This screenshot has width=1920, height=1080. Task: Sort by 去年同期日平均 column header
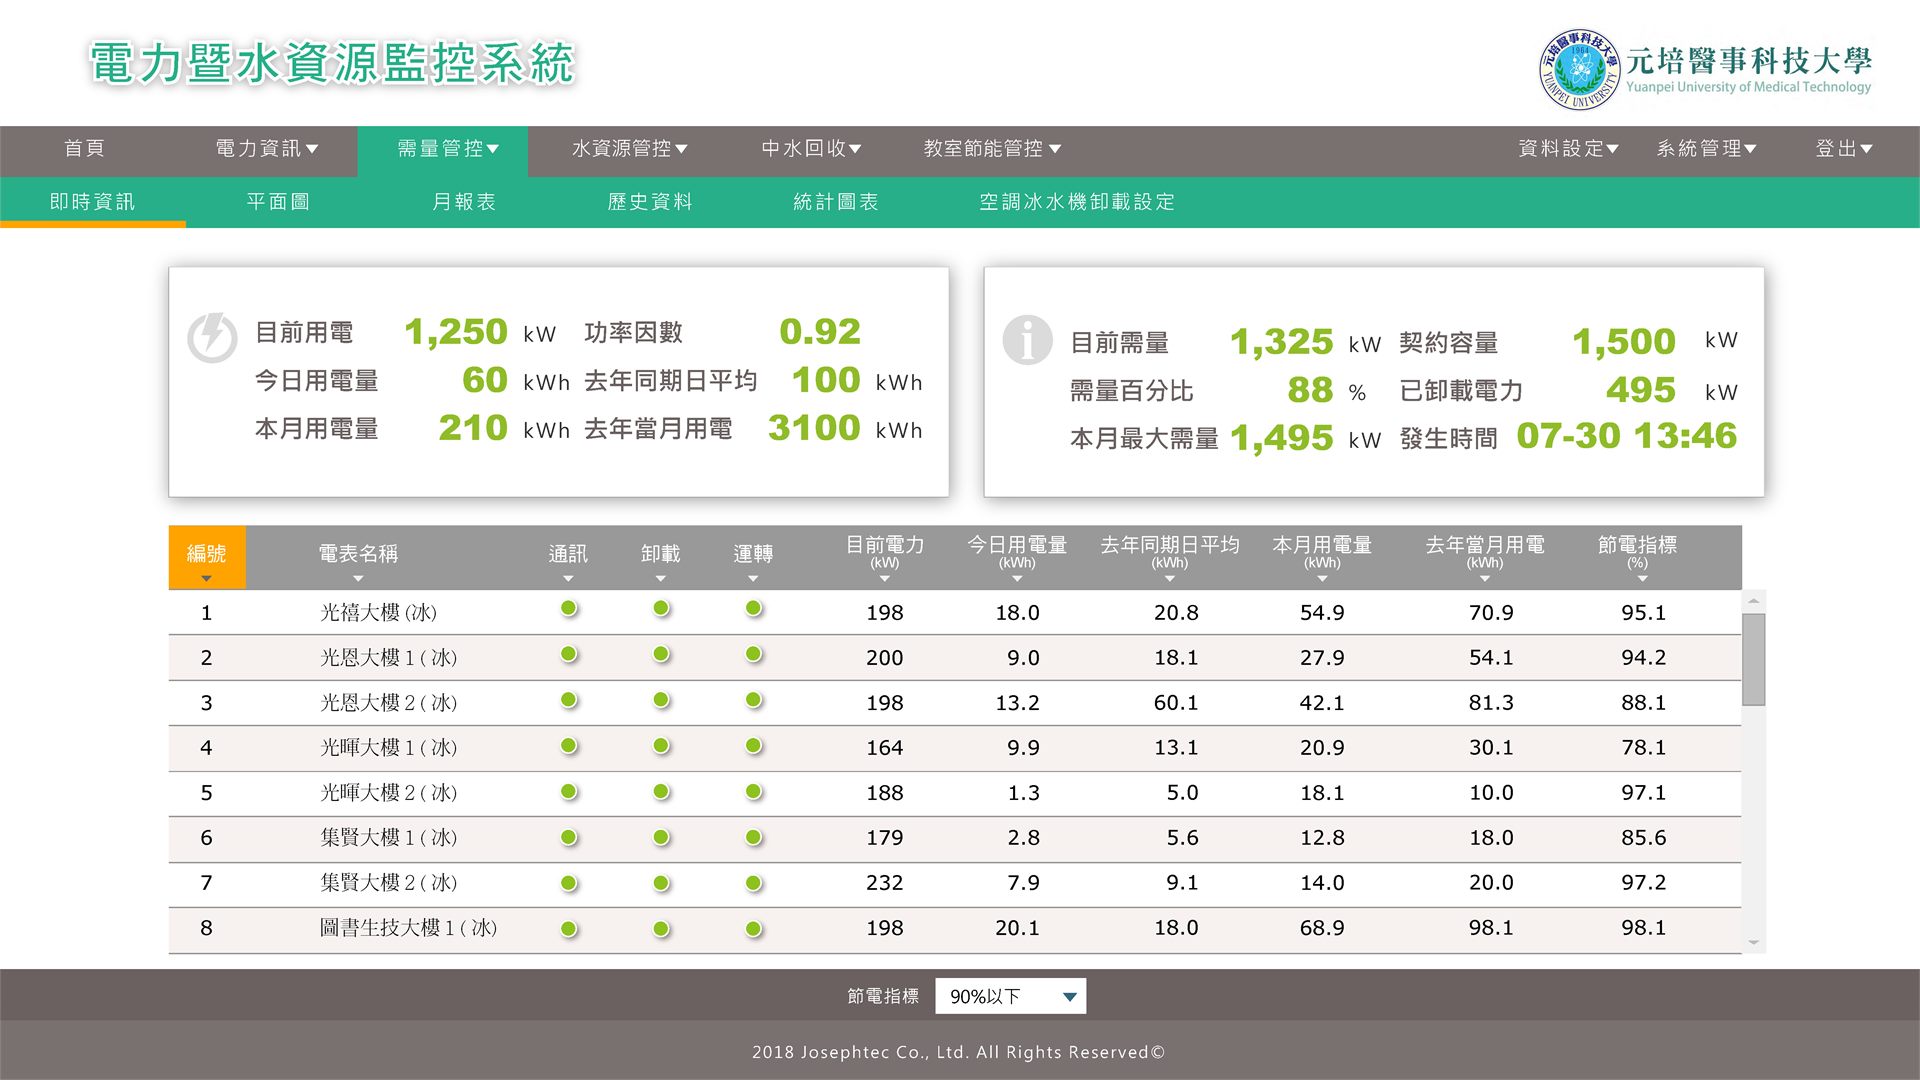[1170, 557]
